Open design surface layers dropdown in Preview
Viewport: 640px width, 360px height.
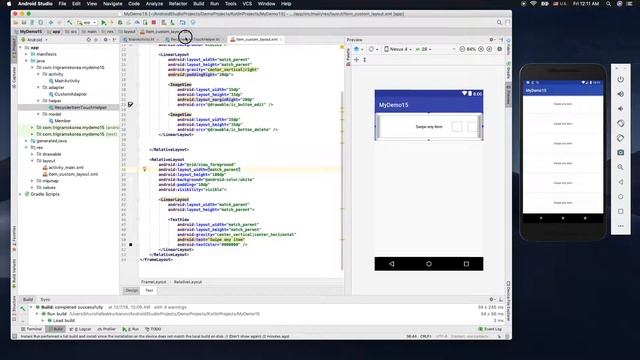pyautogui.click(x=358, y=49)
